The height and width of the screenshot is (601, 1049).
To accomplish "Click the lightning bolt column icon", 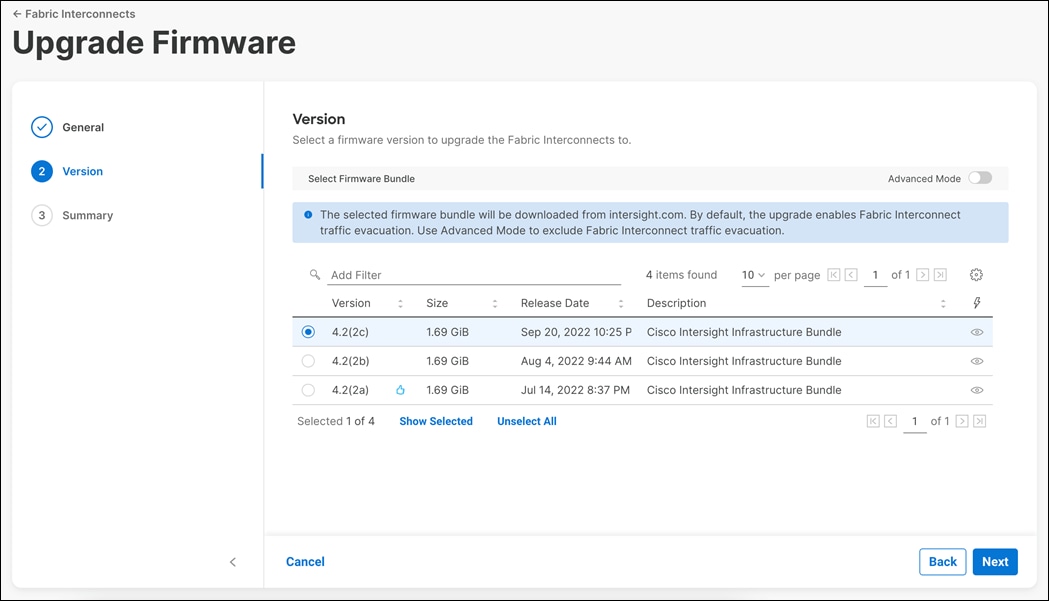I will click(976, 303).
